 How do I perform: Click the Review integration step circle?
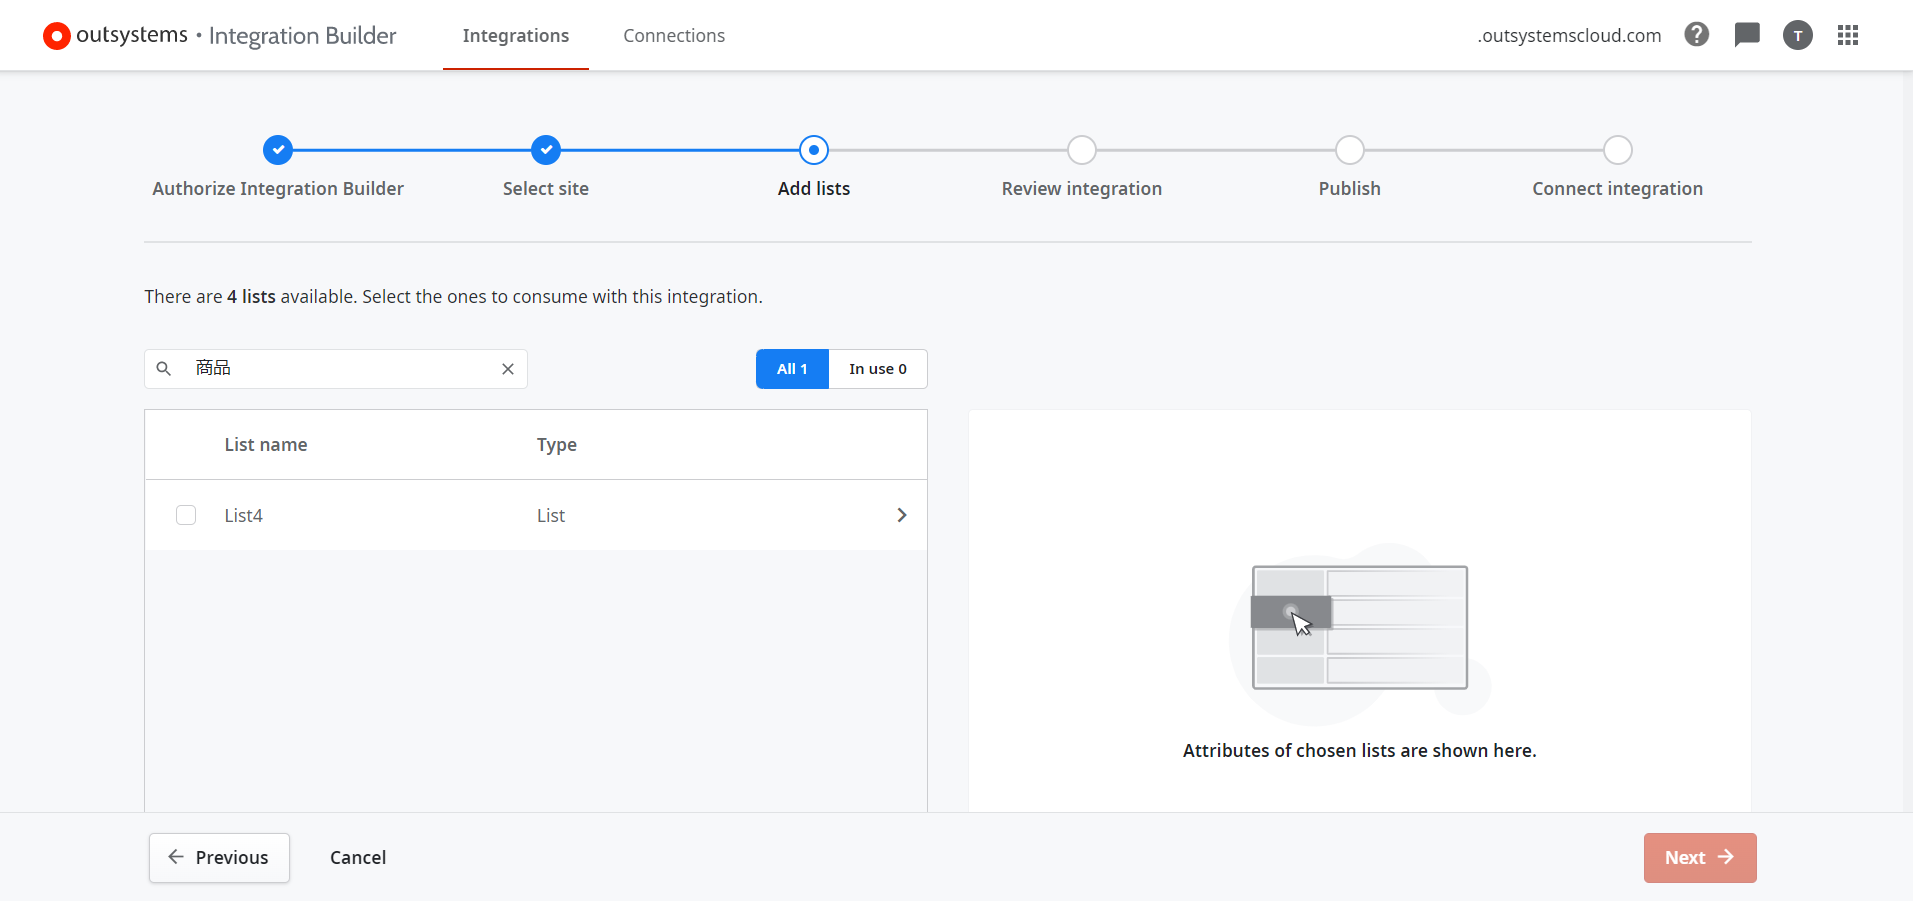coord(1081,150)
